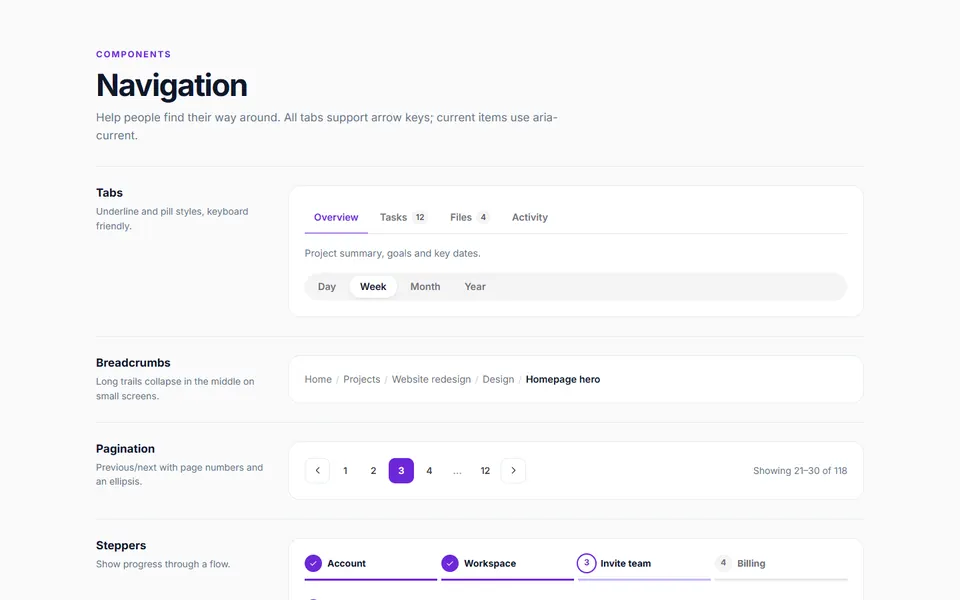This screenshot has height=600, width=960.
Task: Click the Project summary description text
Action: pos(392,253)
